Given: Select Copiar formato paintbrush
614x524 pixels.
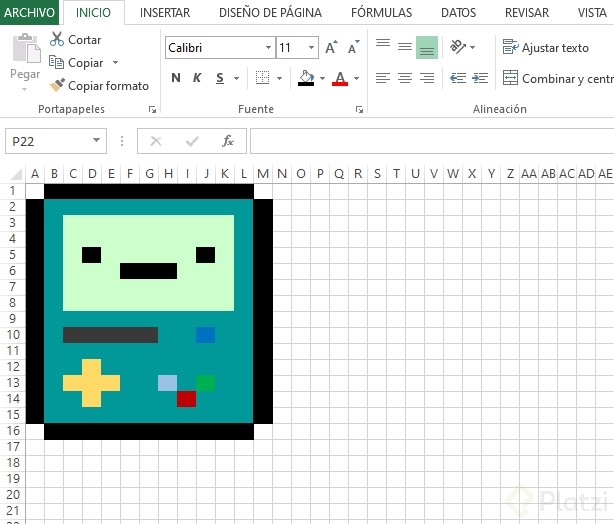Looking at the screenshot, I should 57,85.
